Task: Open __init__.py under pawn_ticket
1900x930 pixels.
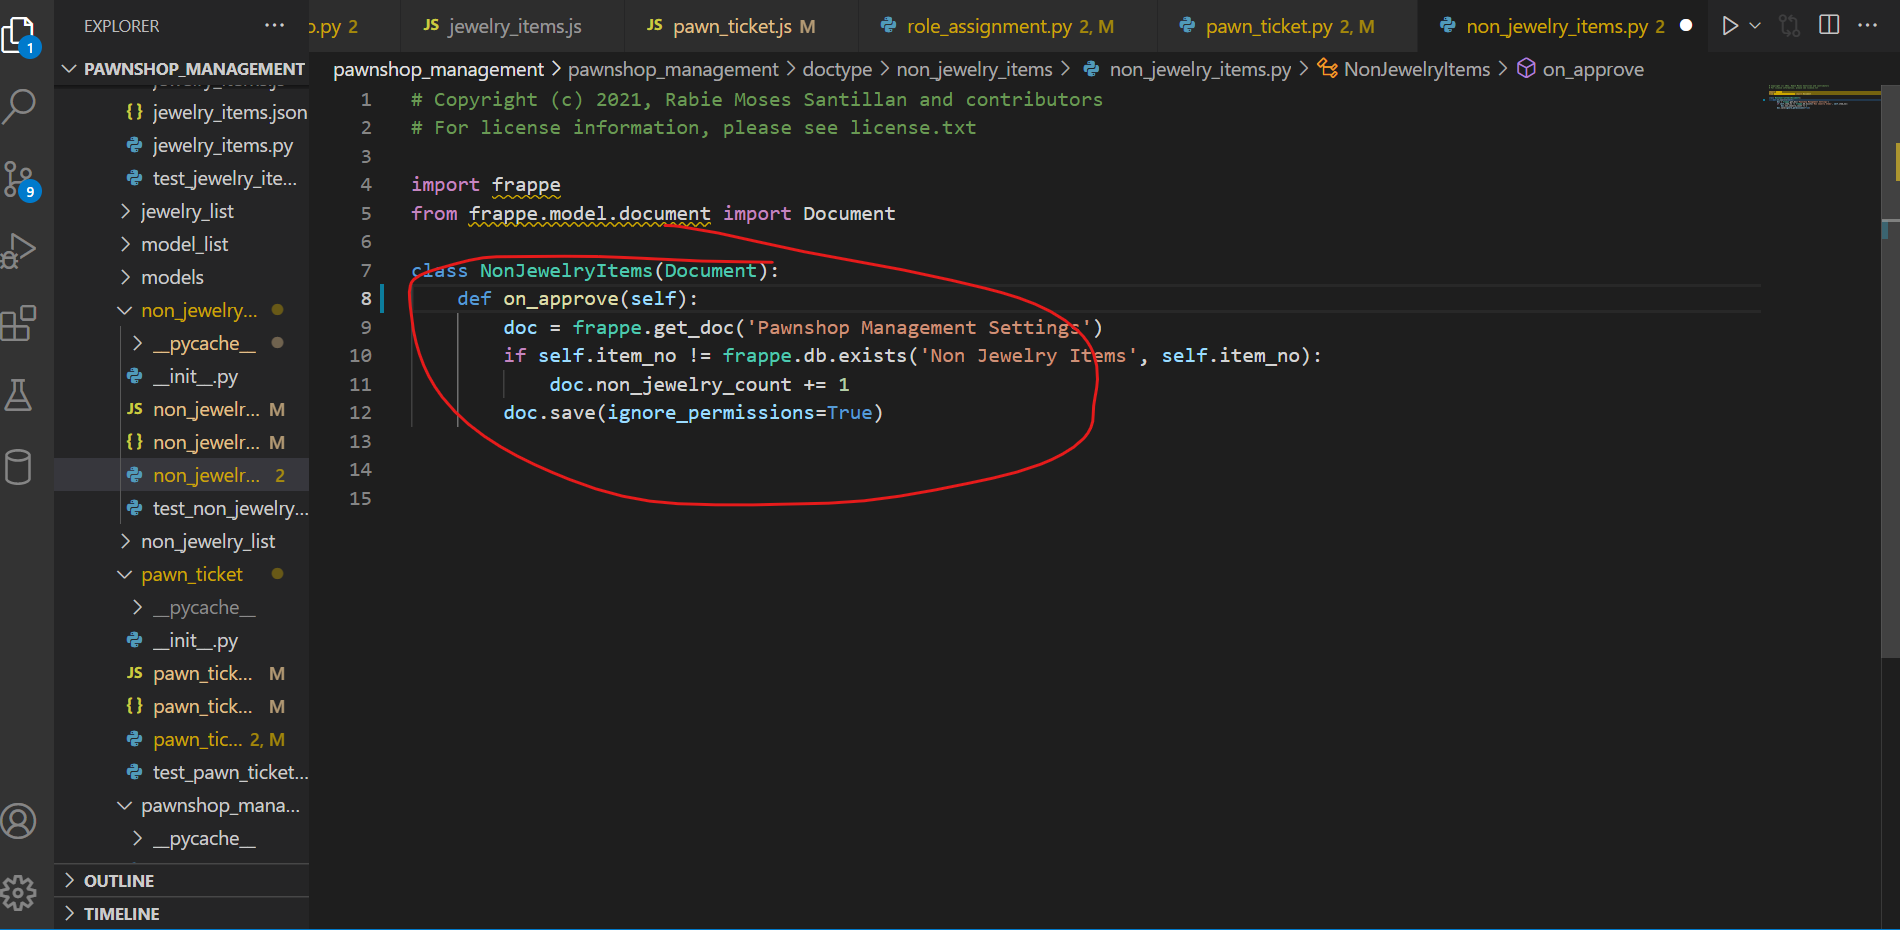Action: tap(182, 640)
